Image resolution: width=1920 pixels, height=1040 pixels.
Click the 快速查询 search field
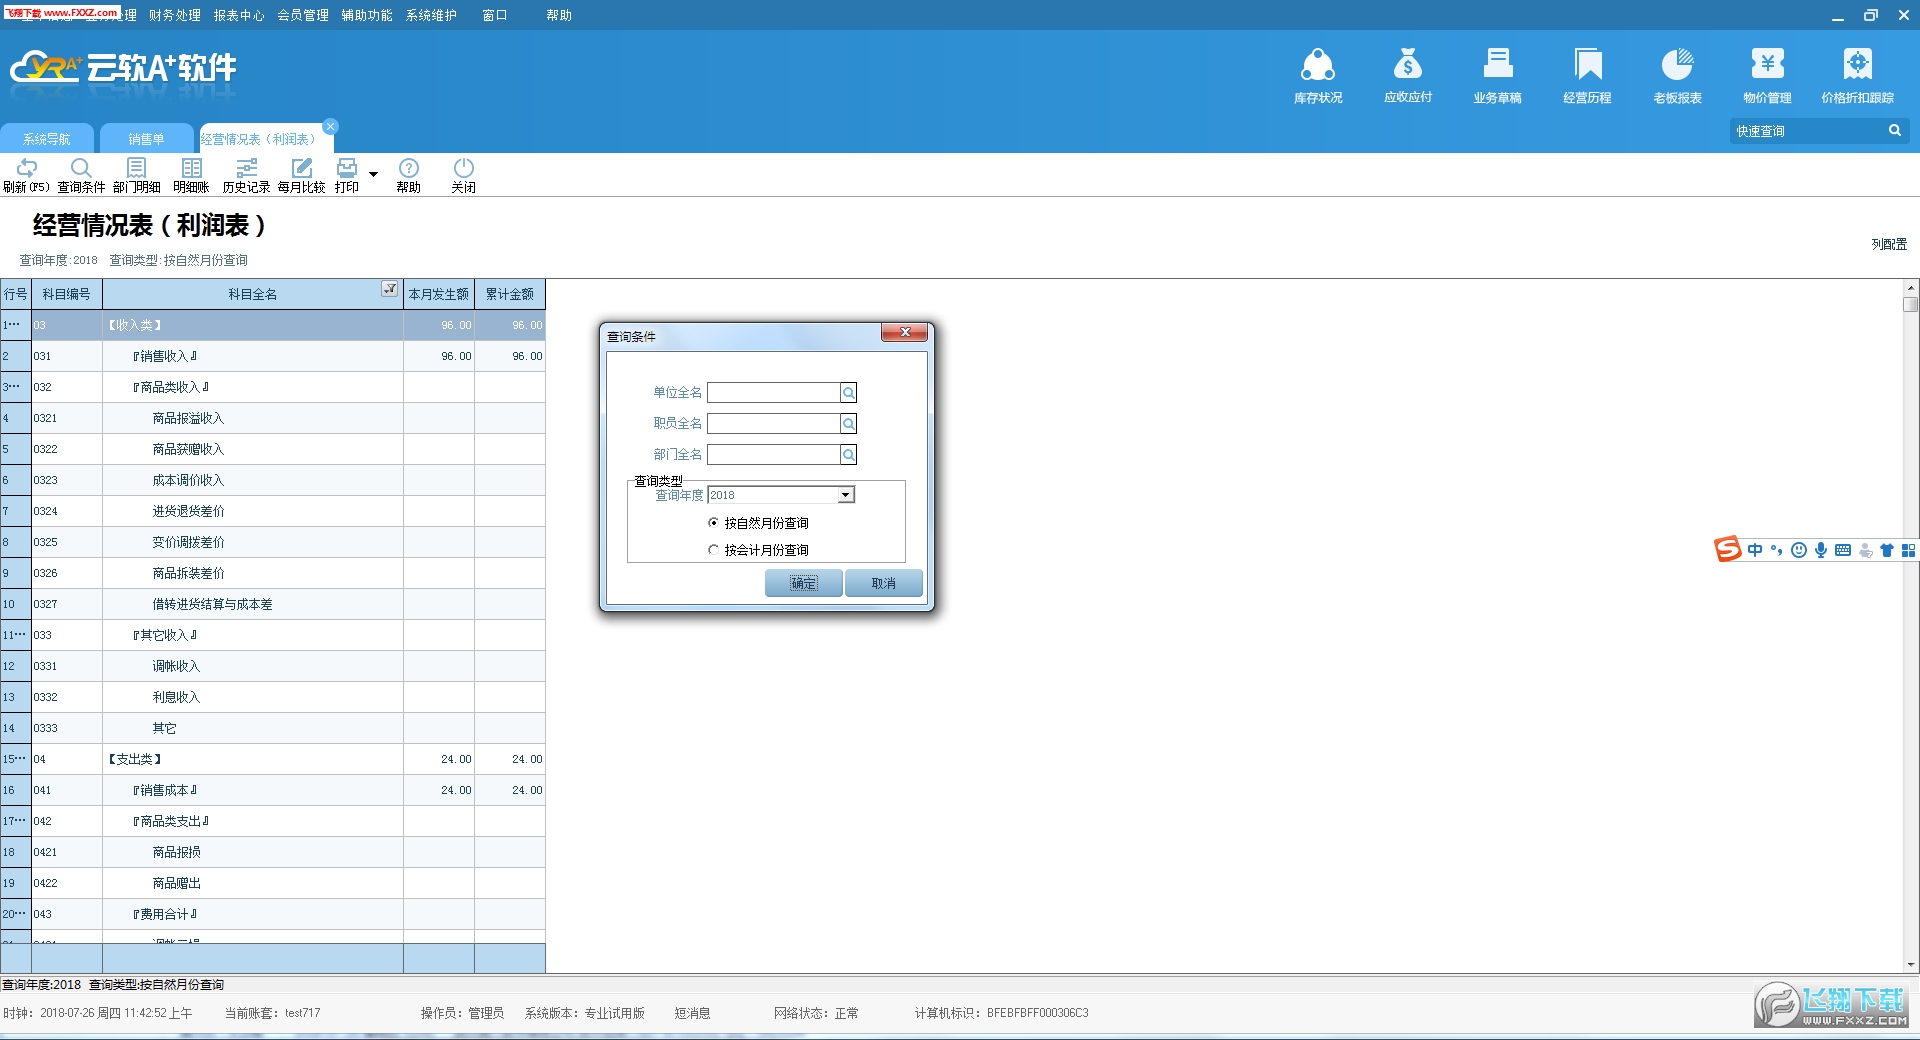pos(1808,131)
